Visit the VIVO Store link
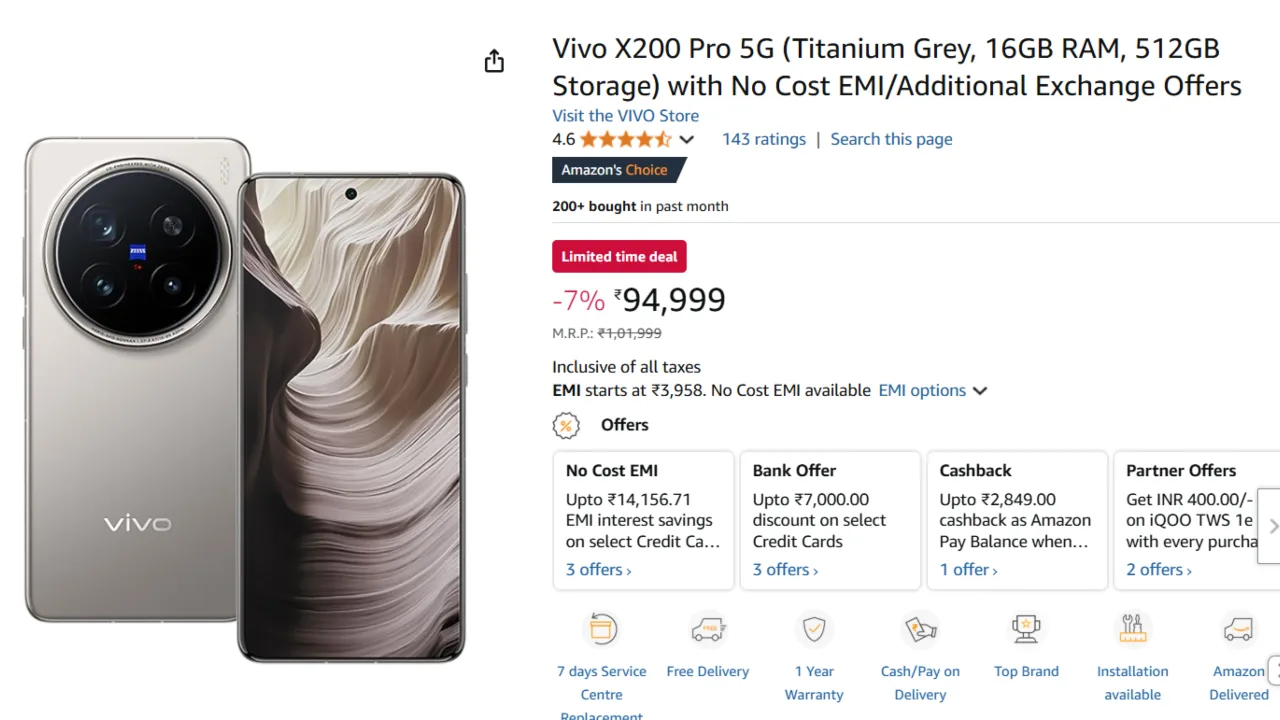Viewport: 1280px width, 720px height. (x=625, y=116)
